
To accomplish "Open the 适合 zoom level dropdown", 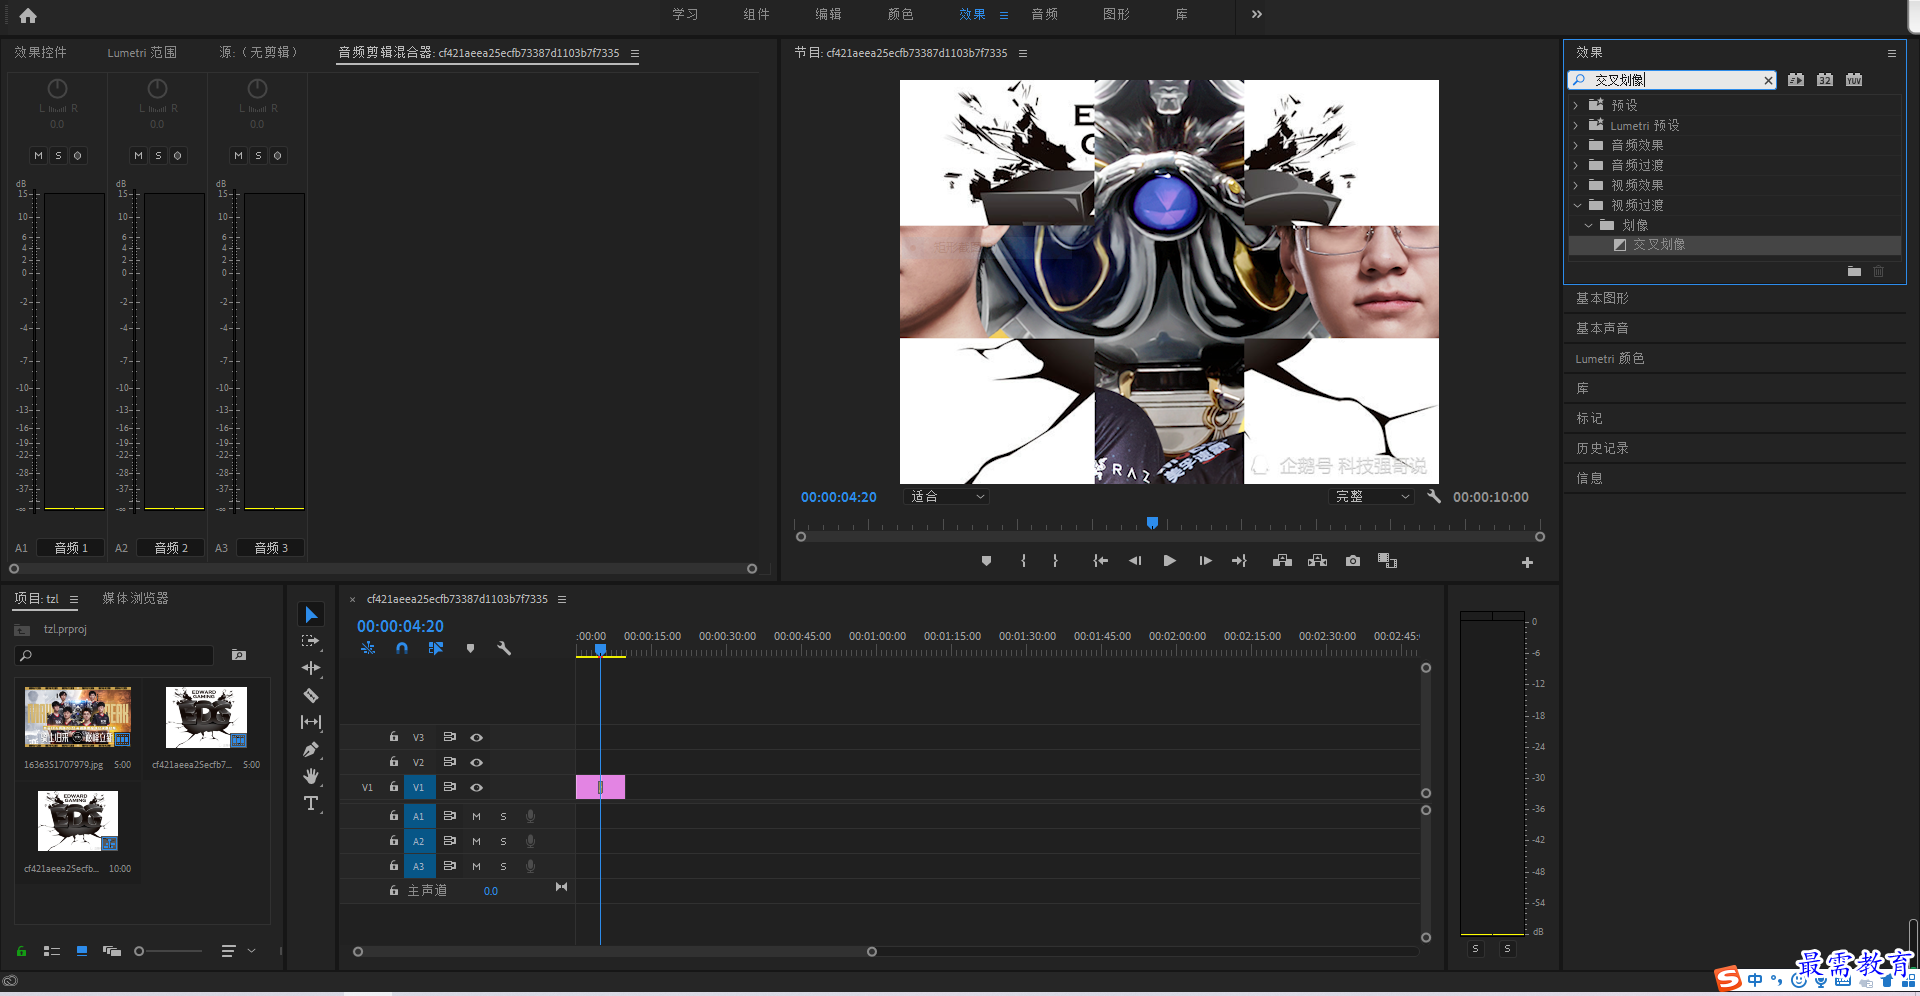I will [x=946, y=496].
